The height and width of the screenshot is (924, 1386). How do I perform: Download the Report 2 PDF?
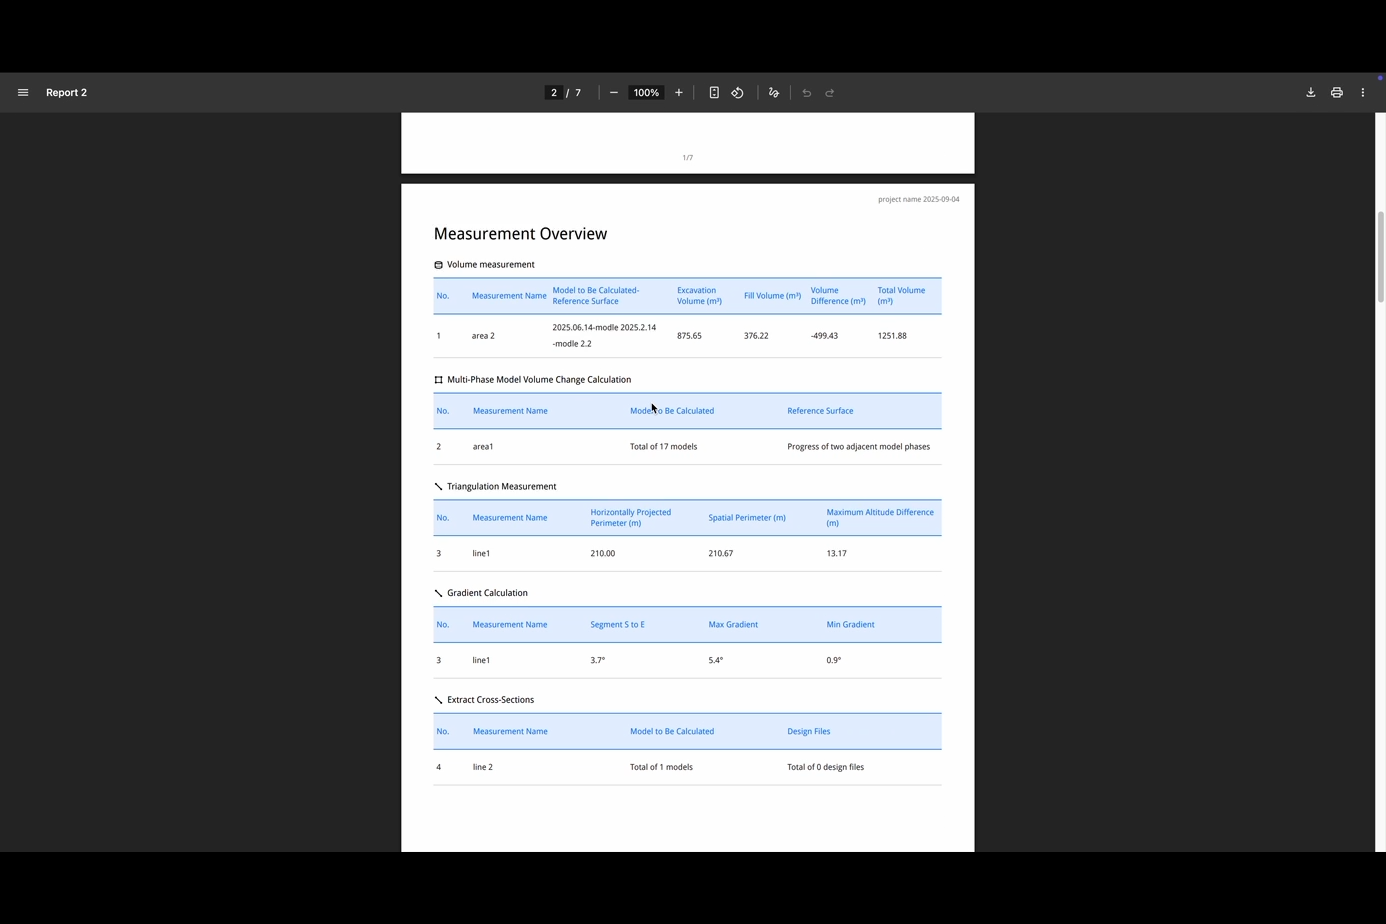click(x=1311, y=93)
